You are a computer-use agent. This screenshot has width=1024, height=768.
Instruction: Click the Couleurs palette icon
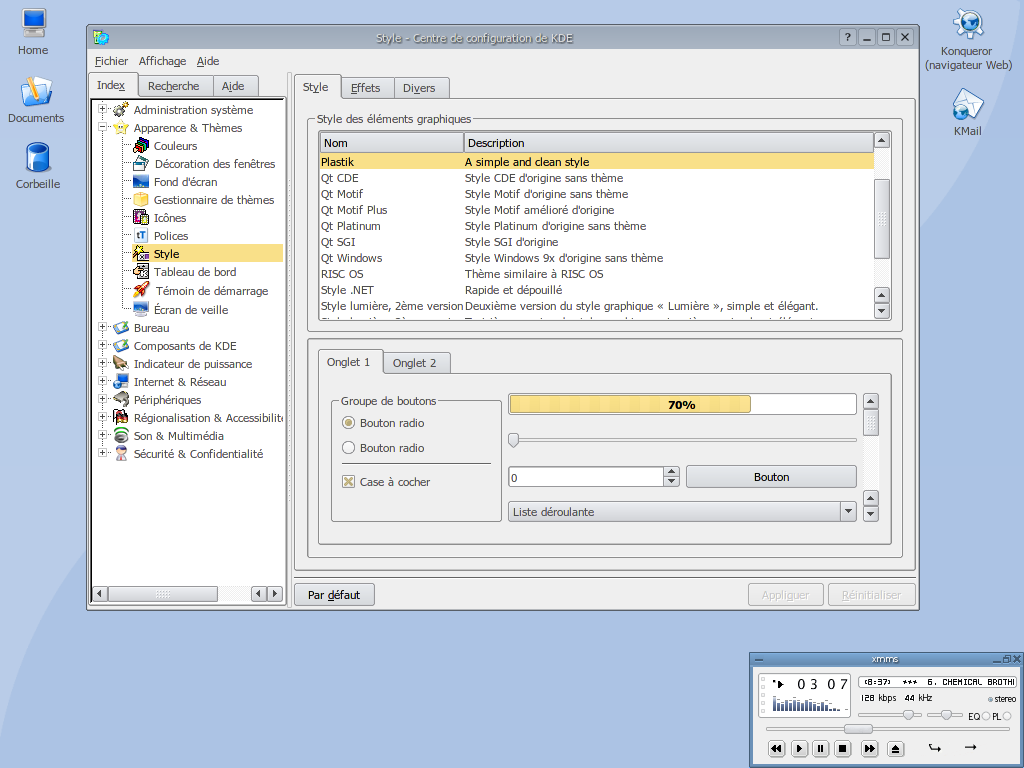tap(140, 146)
